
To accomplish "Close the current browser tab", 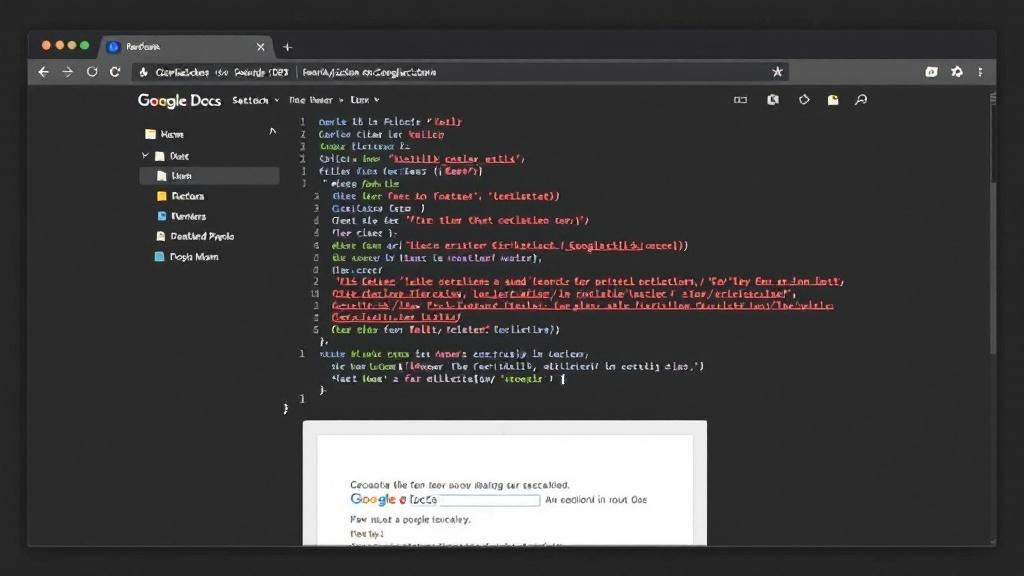I will pyautogui.click(x=261, y=47).
